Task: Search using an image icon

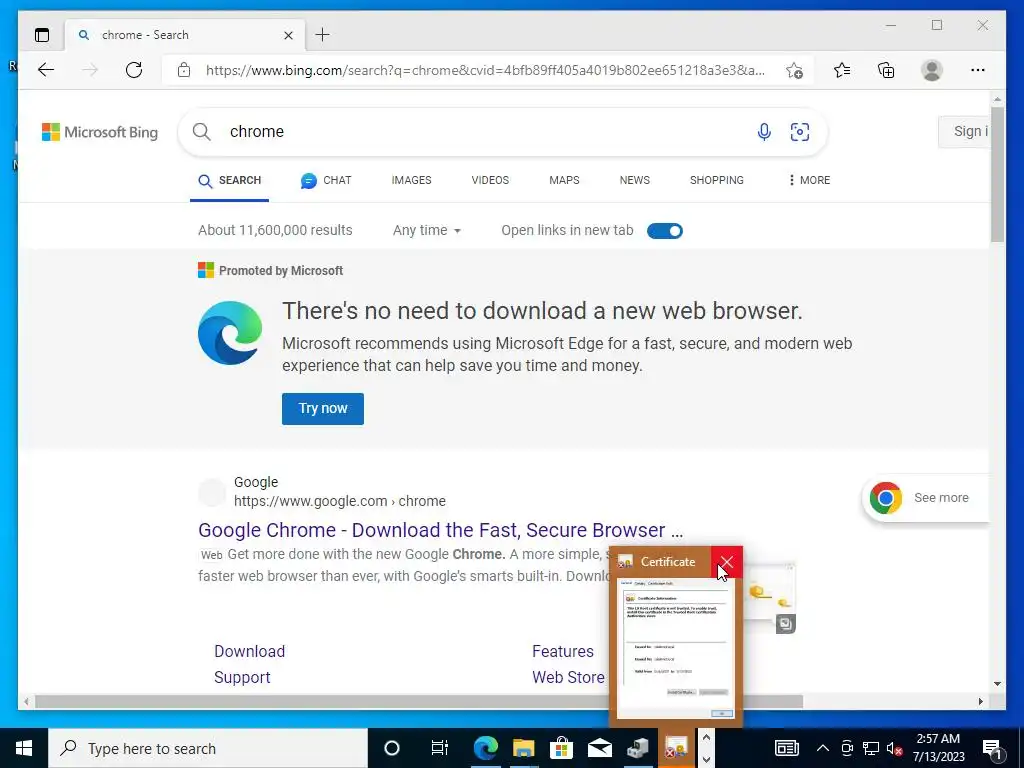Action: pos(800,131)
